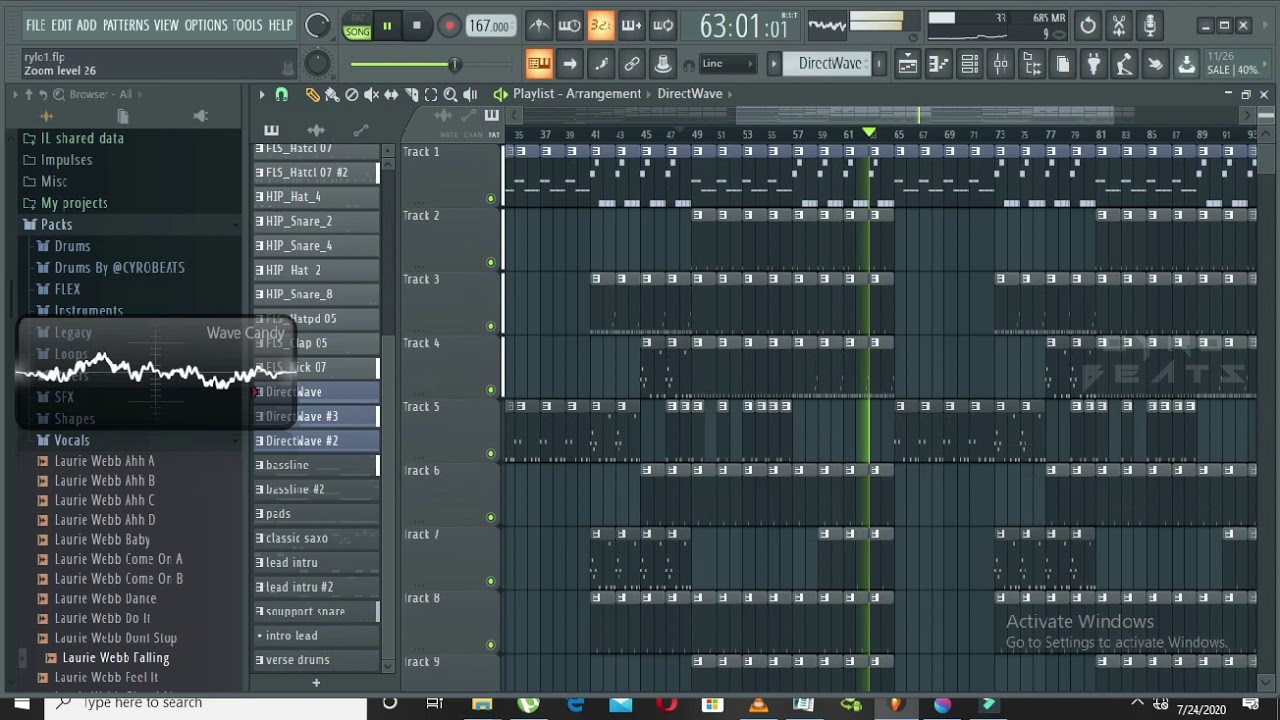The height and width of the screenshot is (720, 1280).
Task: Collapse the Packs folder in browser
Action: click(x=56, y=224)
